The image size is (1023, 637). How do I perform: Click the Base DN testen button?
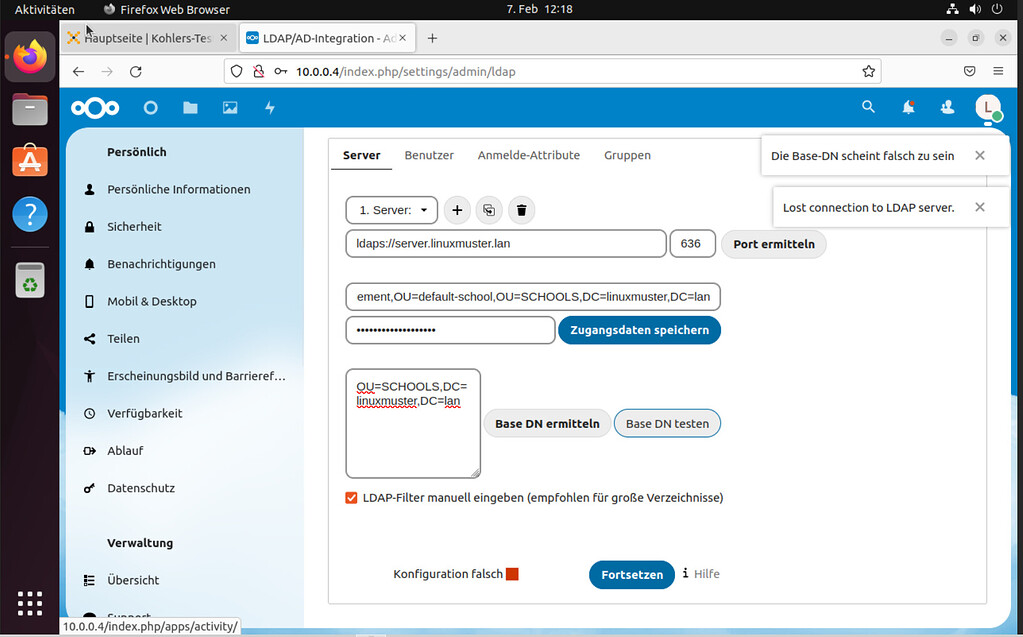click(667, 424)
